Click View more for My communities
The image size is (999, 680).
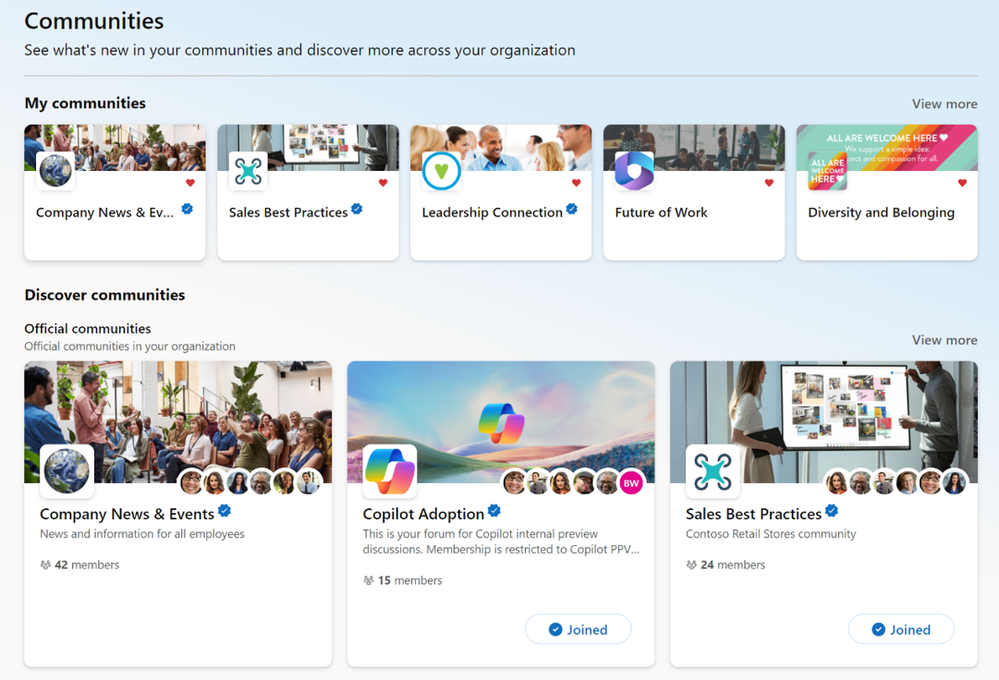click(x=944, y=104)
